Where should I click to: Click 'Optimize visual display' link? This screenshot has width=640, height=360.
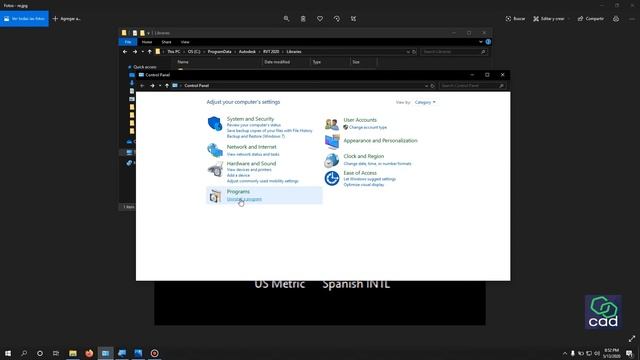[364, 184]
